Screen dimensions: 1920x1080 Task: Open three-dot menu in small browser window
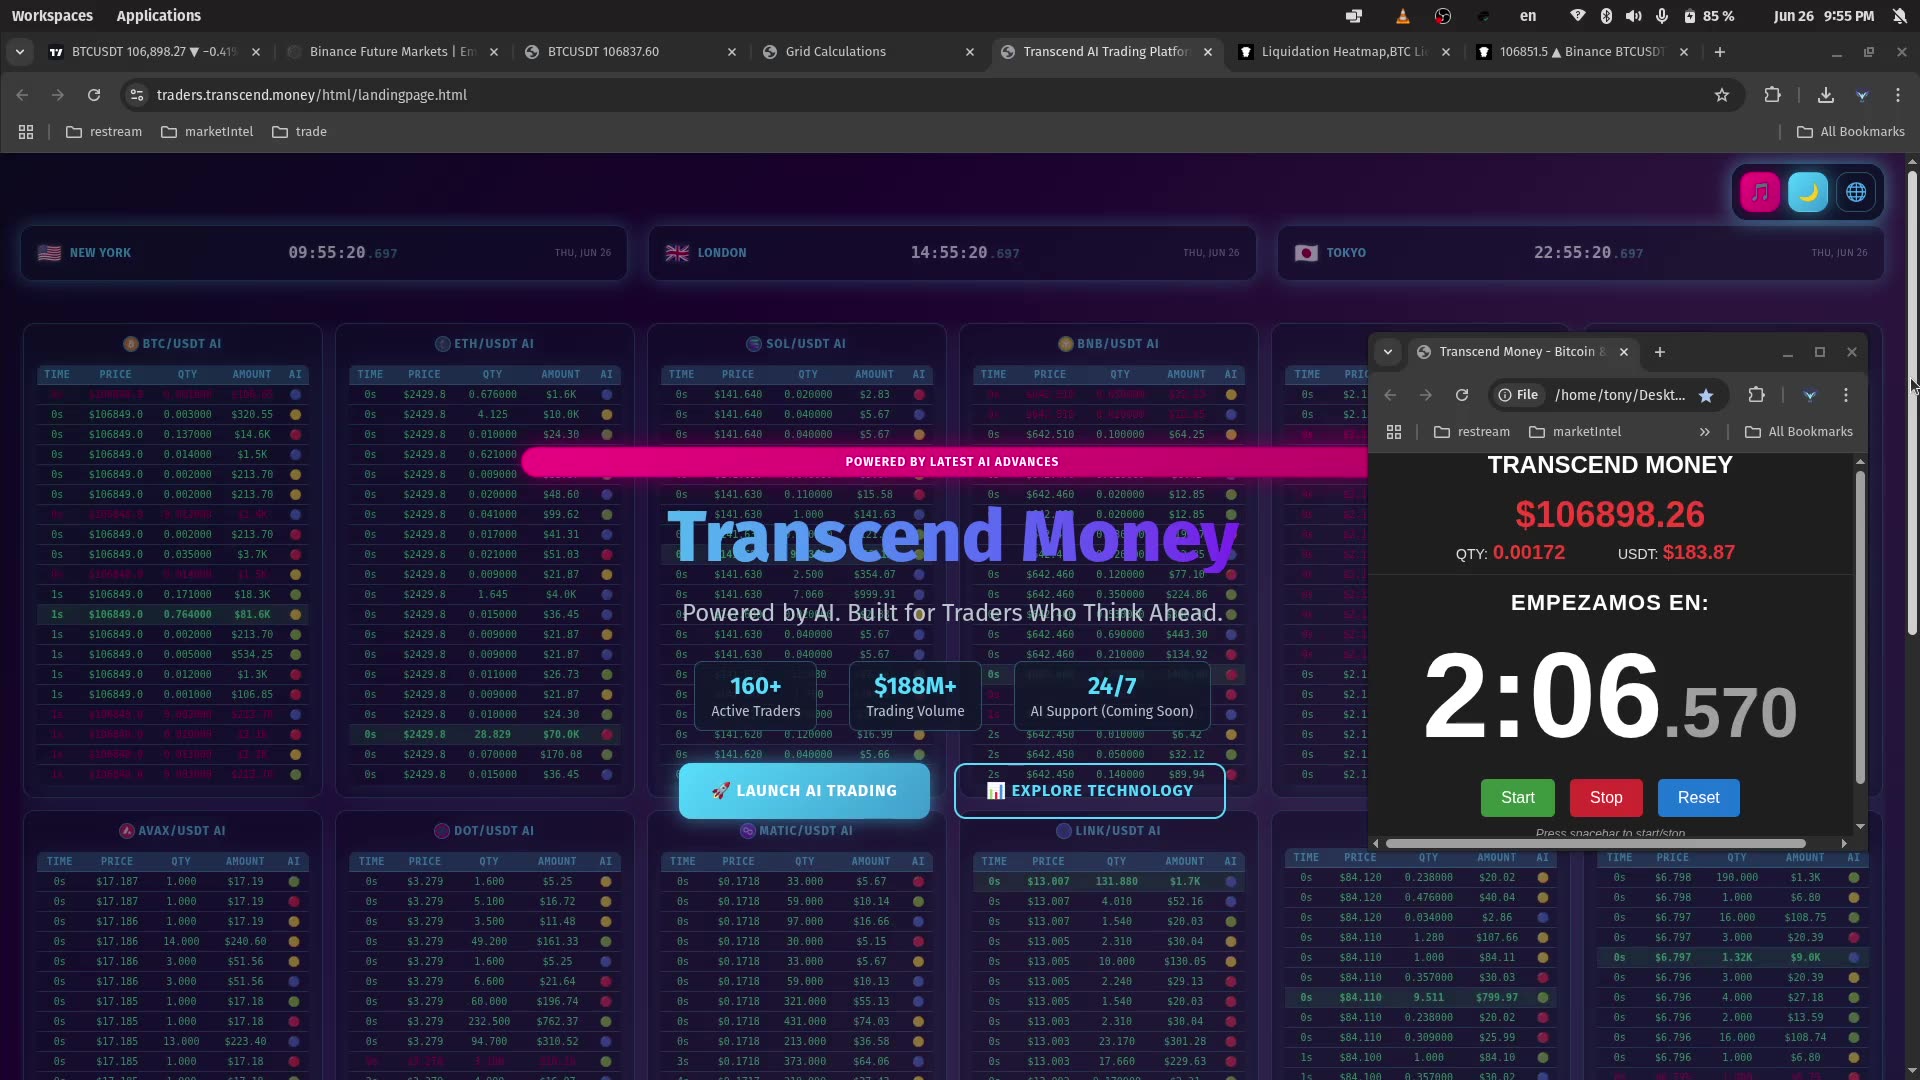pyautogui.click(x=1845, y=395)
